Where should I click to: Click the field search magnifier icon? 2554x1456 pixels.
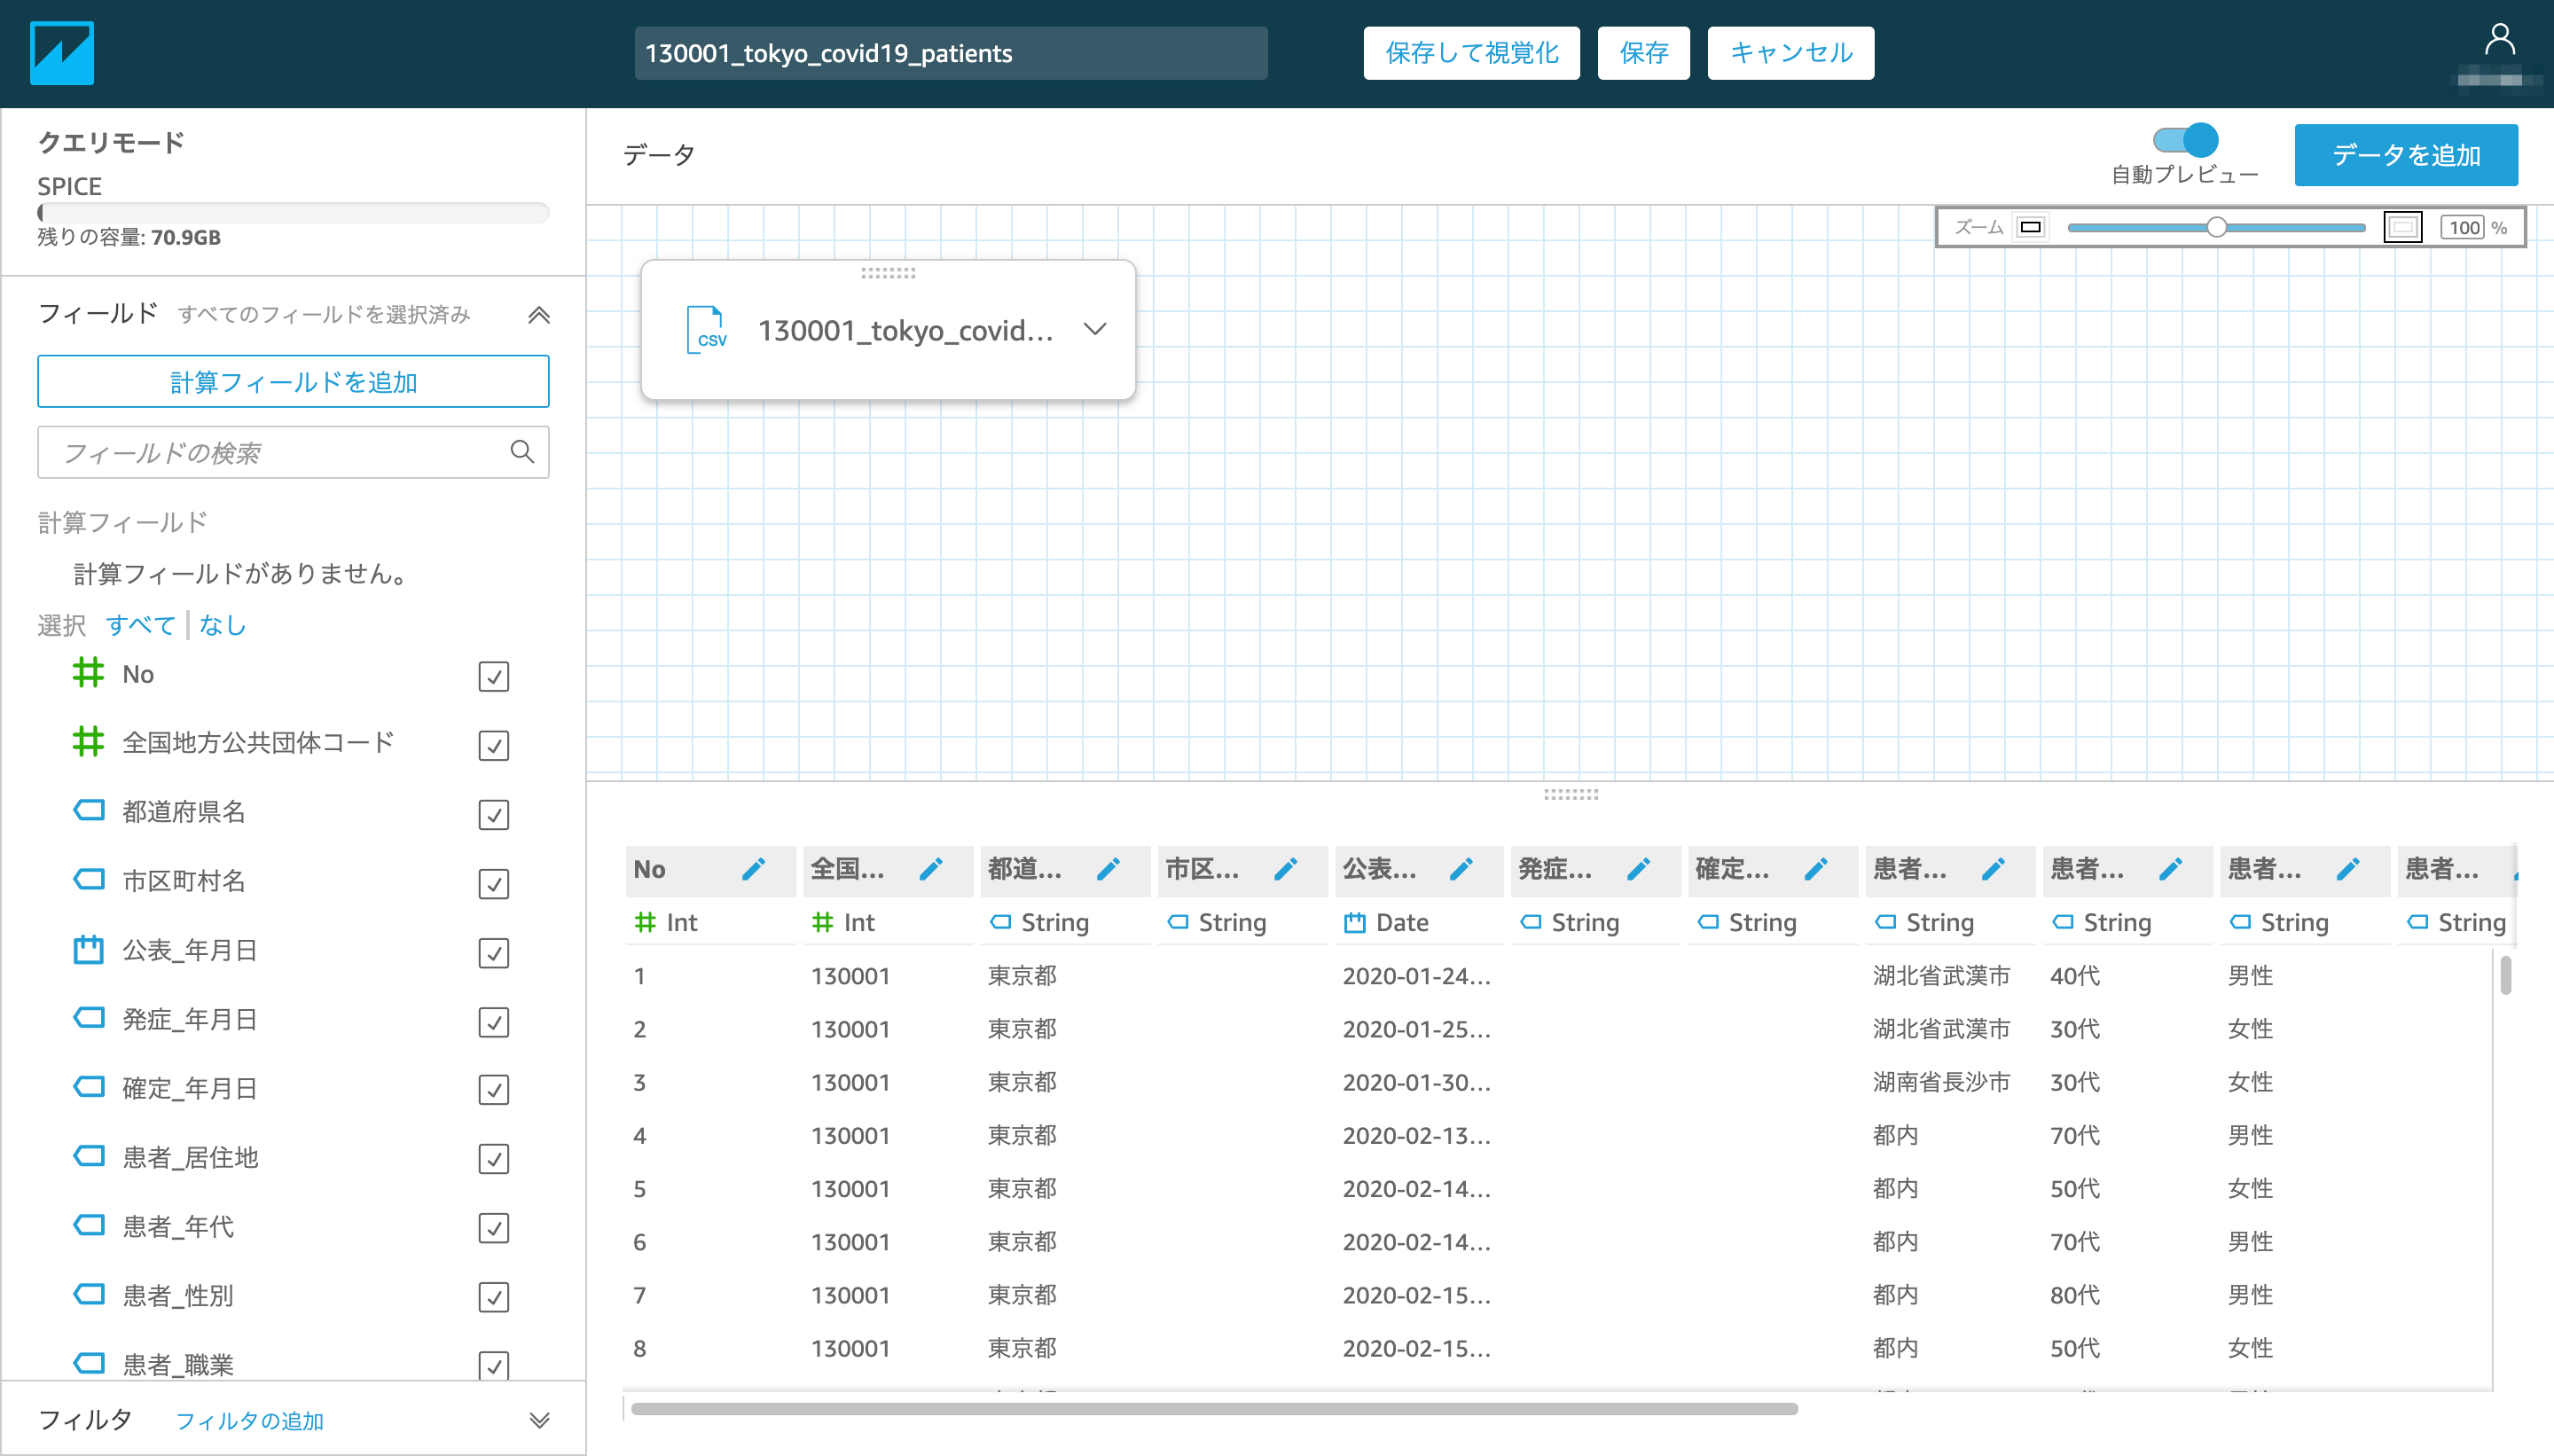tap(522, 452)
